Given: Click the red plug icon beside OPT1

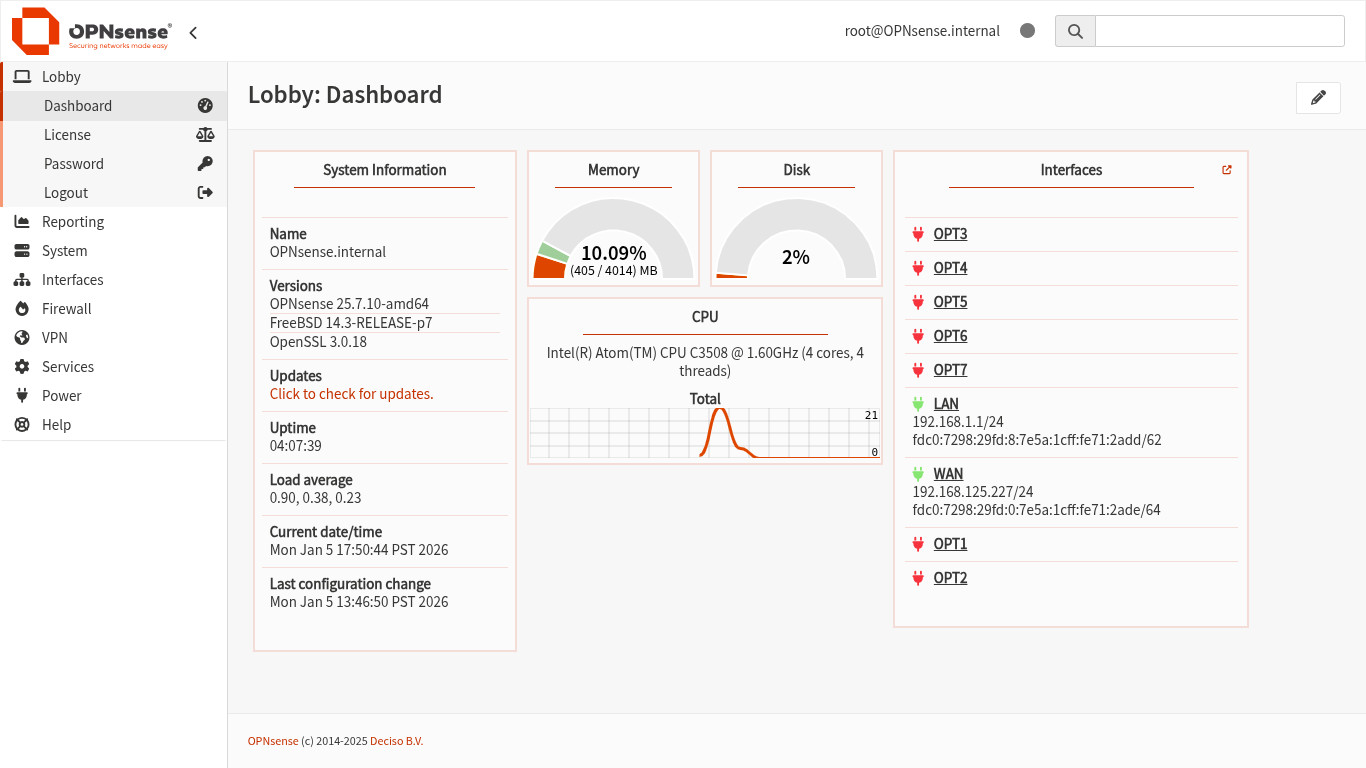Looking at the screenshot, I should pyautogui.click(x=919, y=544).
